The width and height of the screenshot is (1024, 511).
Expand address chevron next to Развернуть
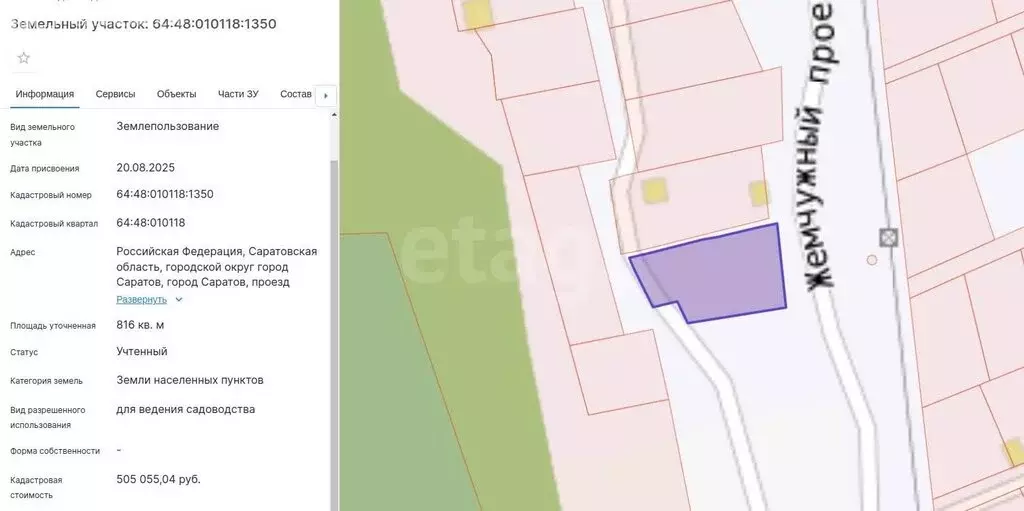click(x=179, y=300)
